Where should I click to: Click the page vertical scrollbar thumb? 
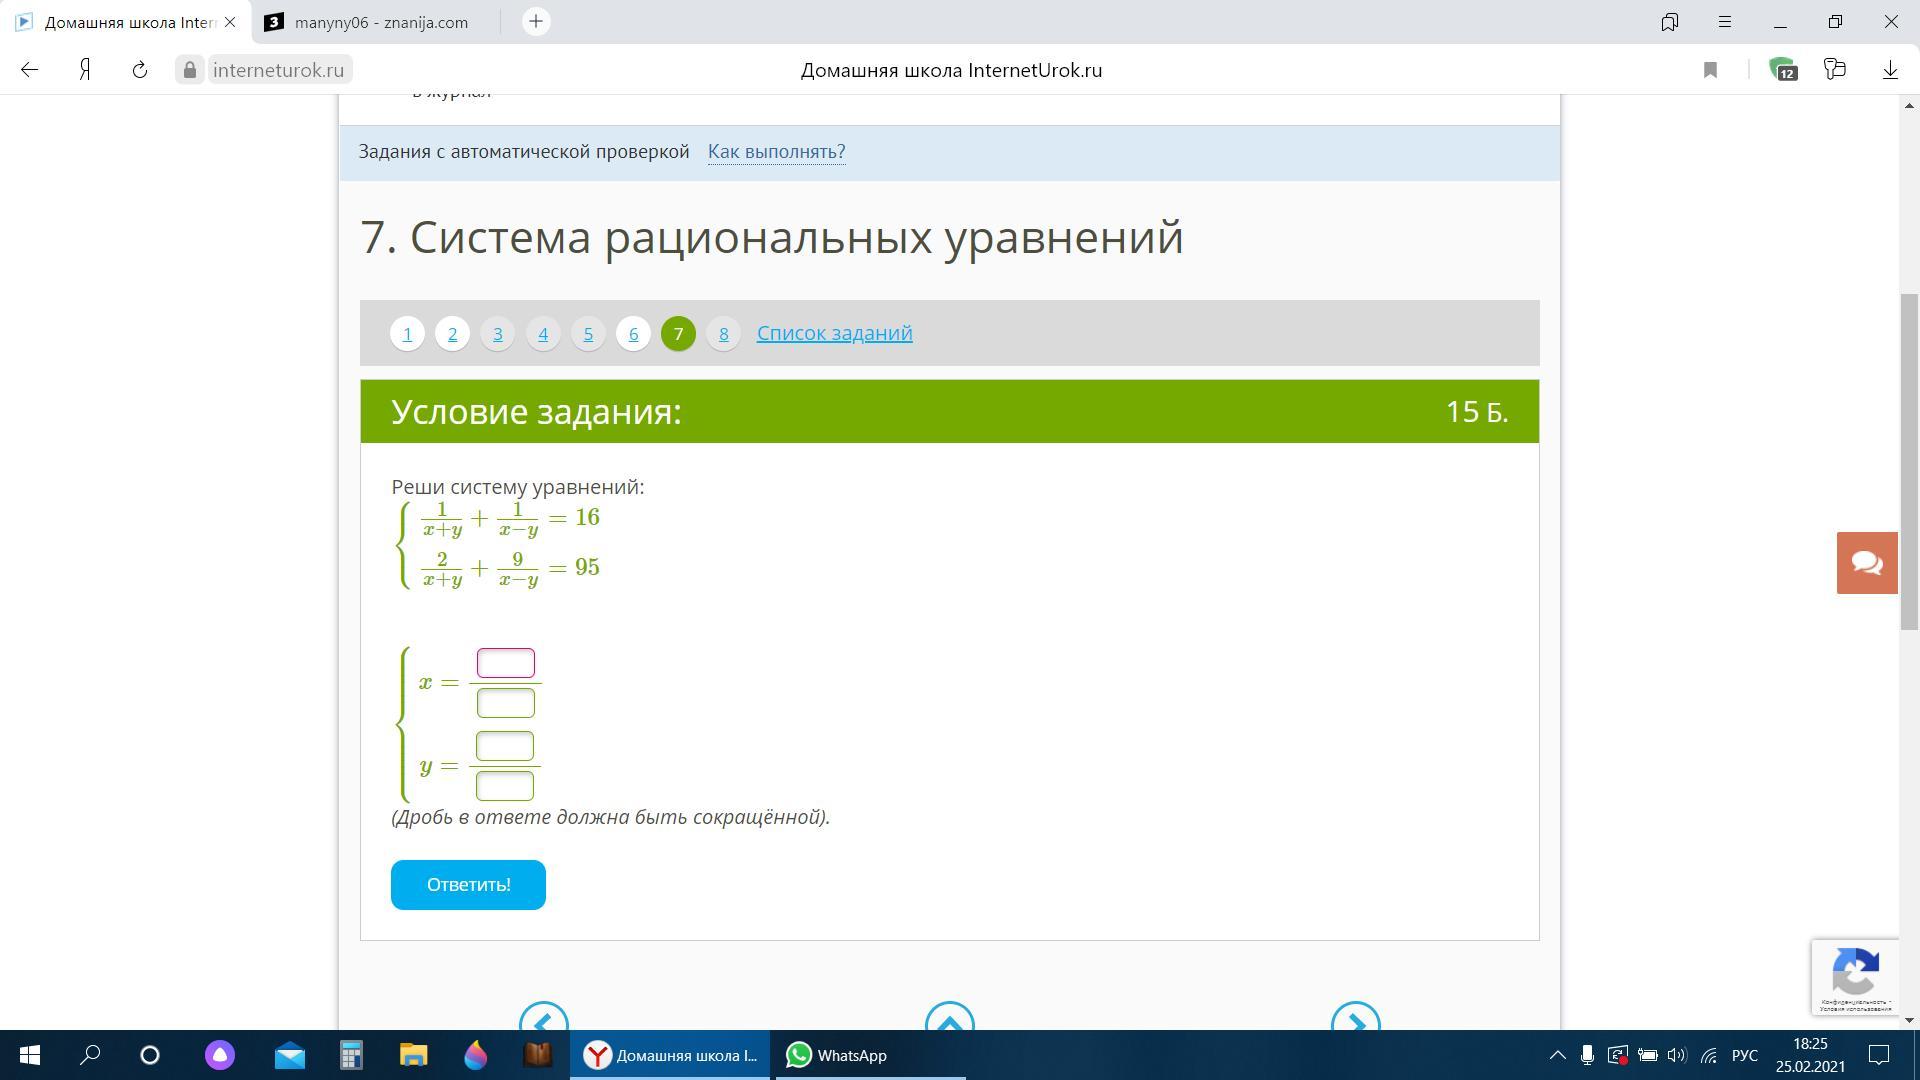pyautogui.click(x=1909, y=460)
